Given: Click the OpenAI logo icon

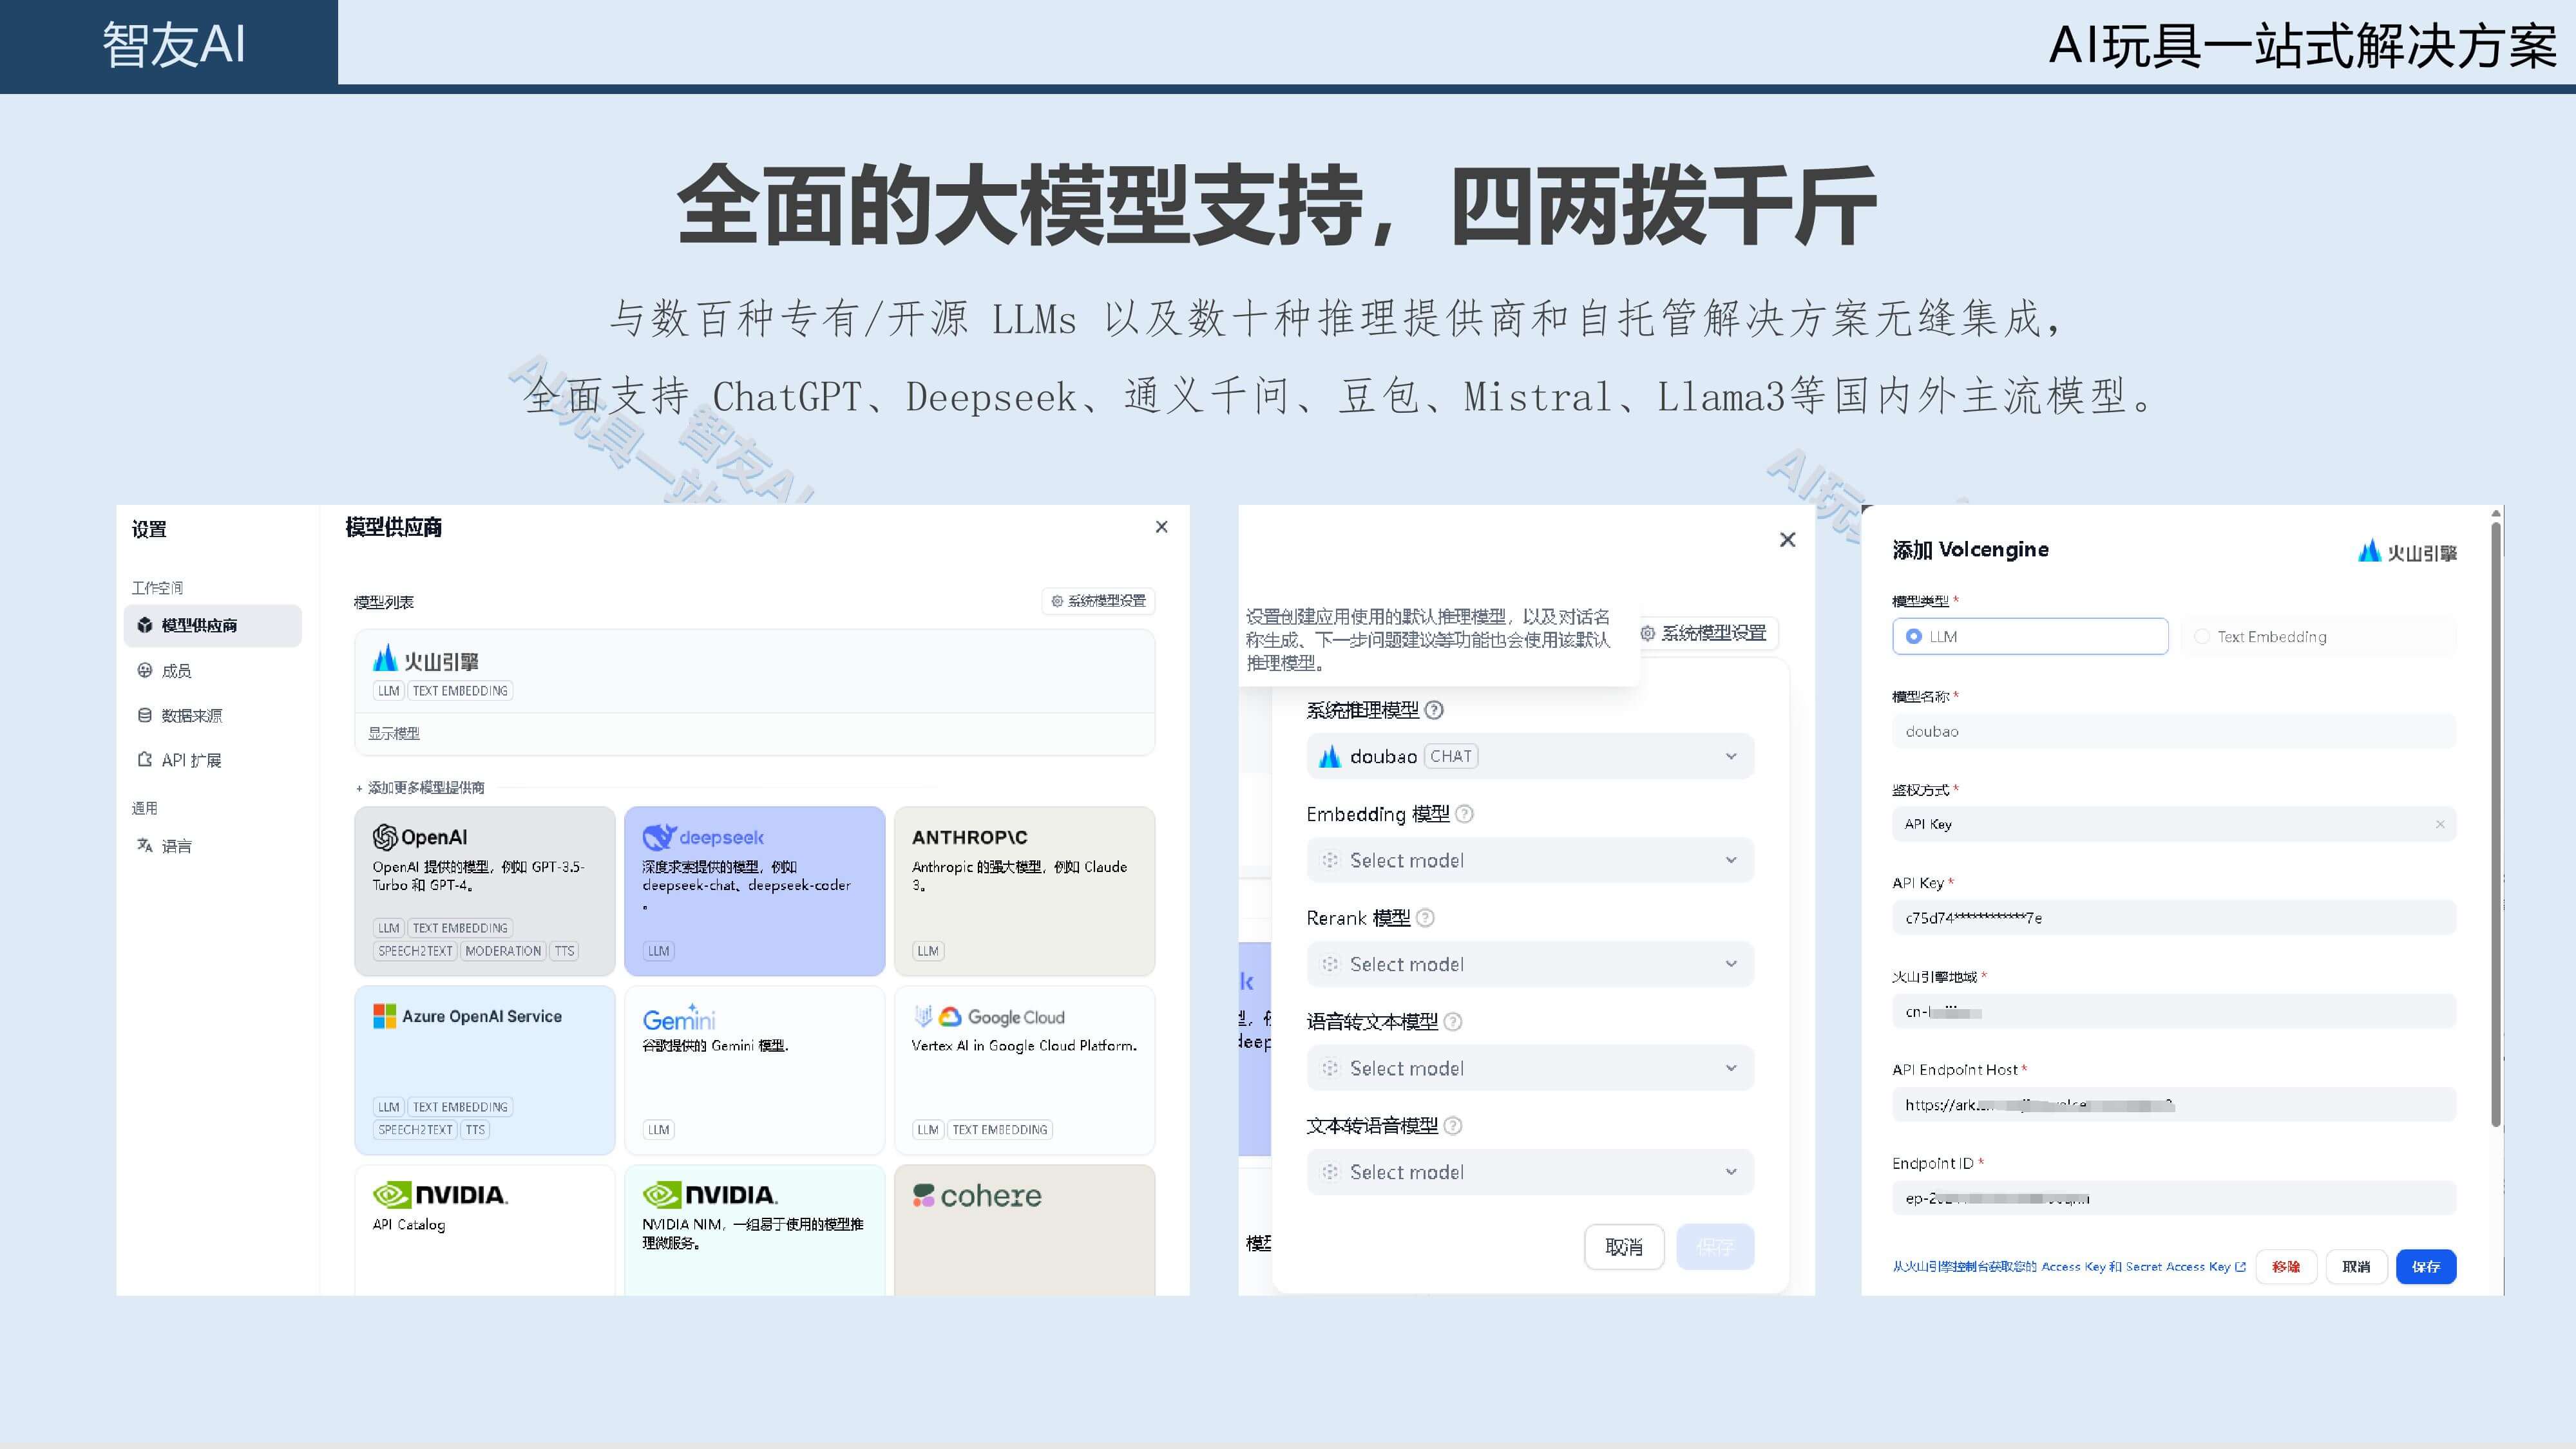Looking at the screenshot, I should coord(385,837).
